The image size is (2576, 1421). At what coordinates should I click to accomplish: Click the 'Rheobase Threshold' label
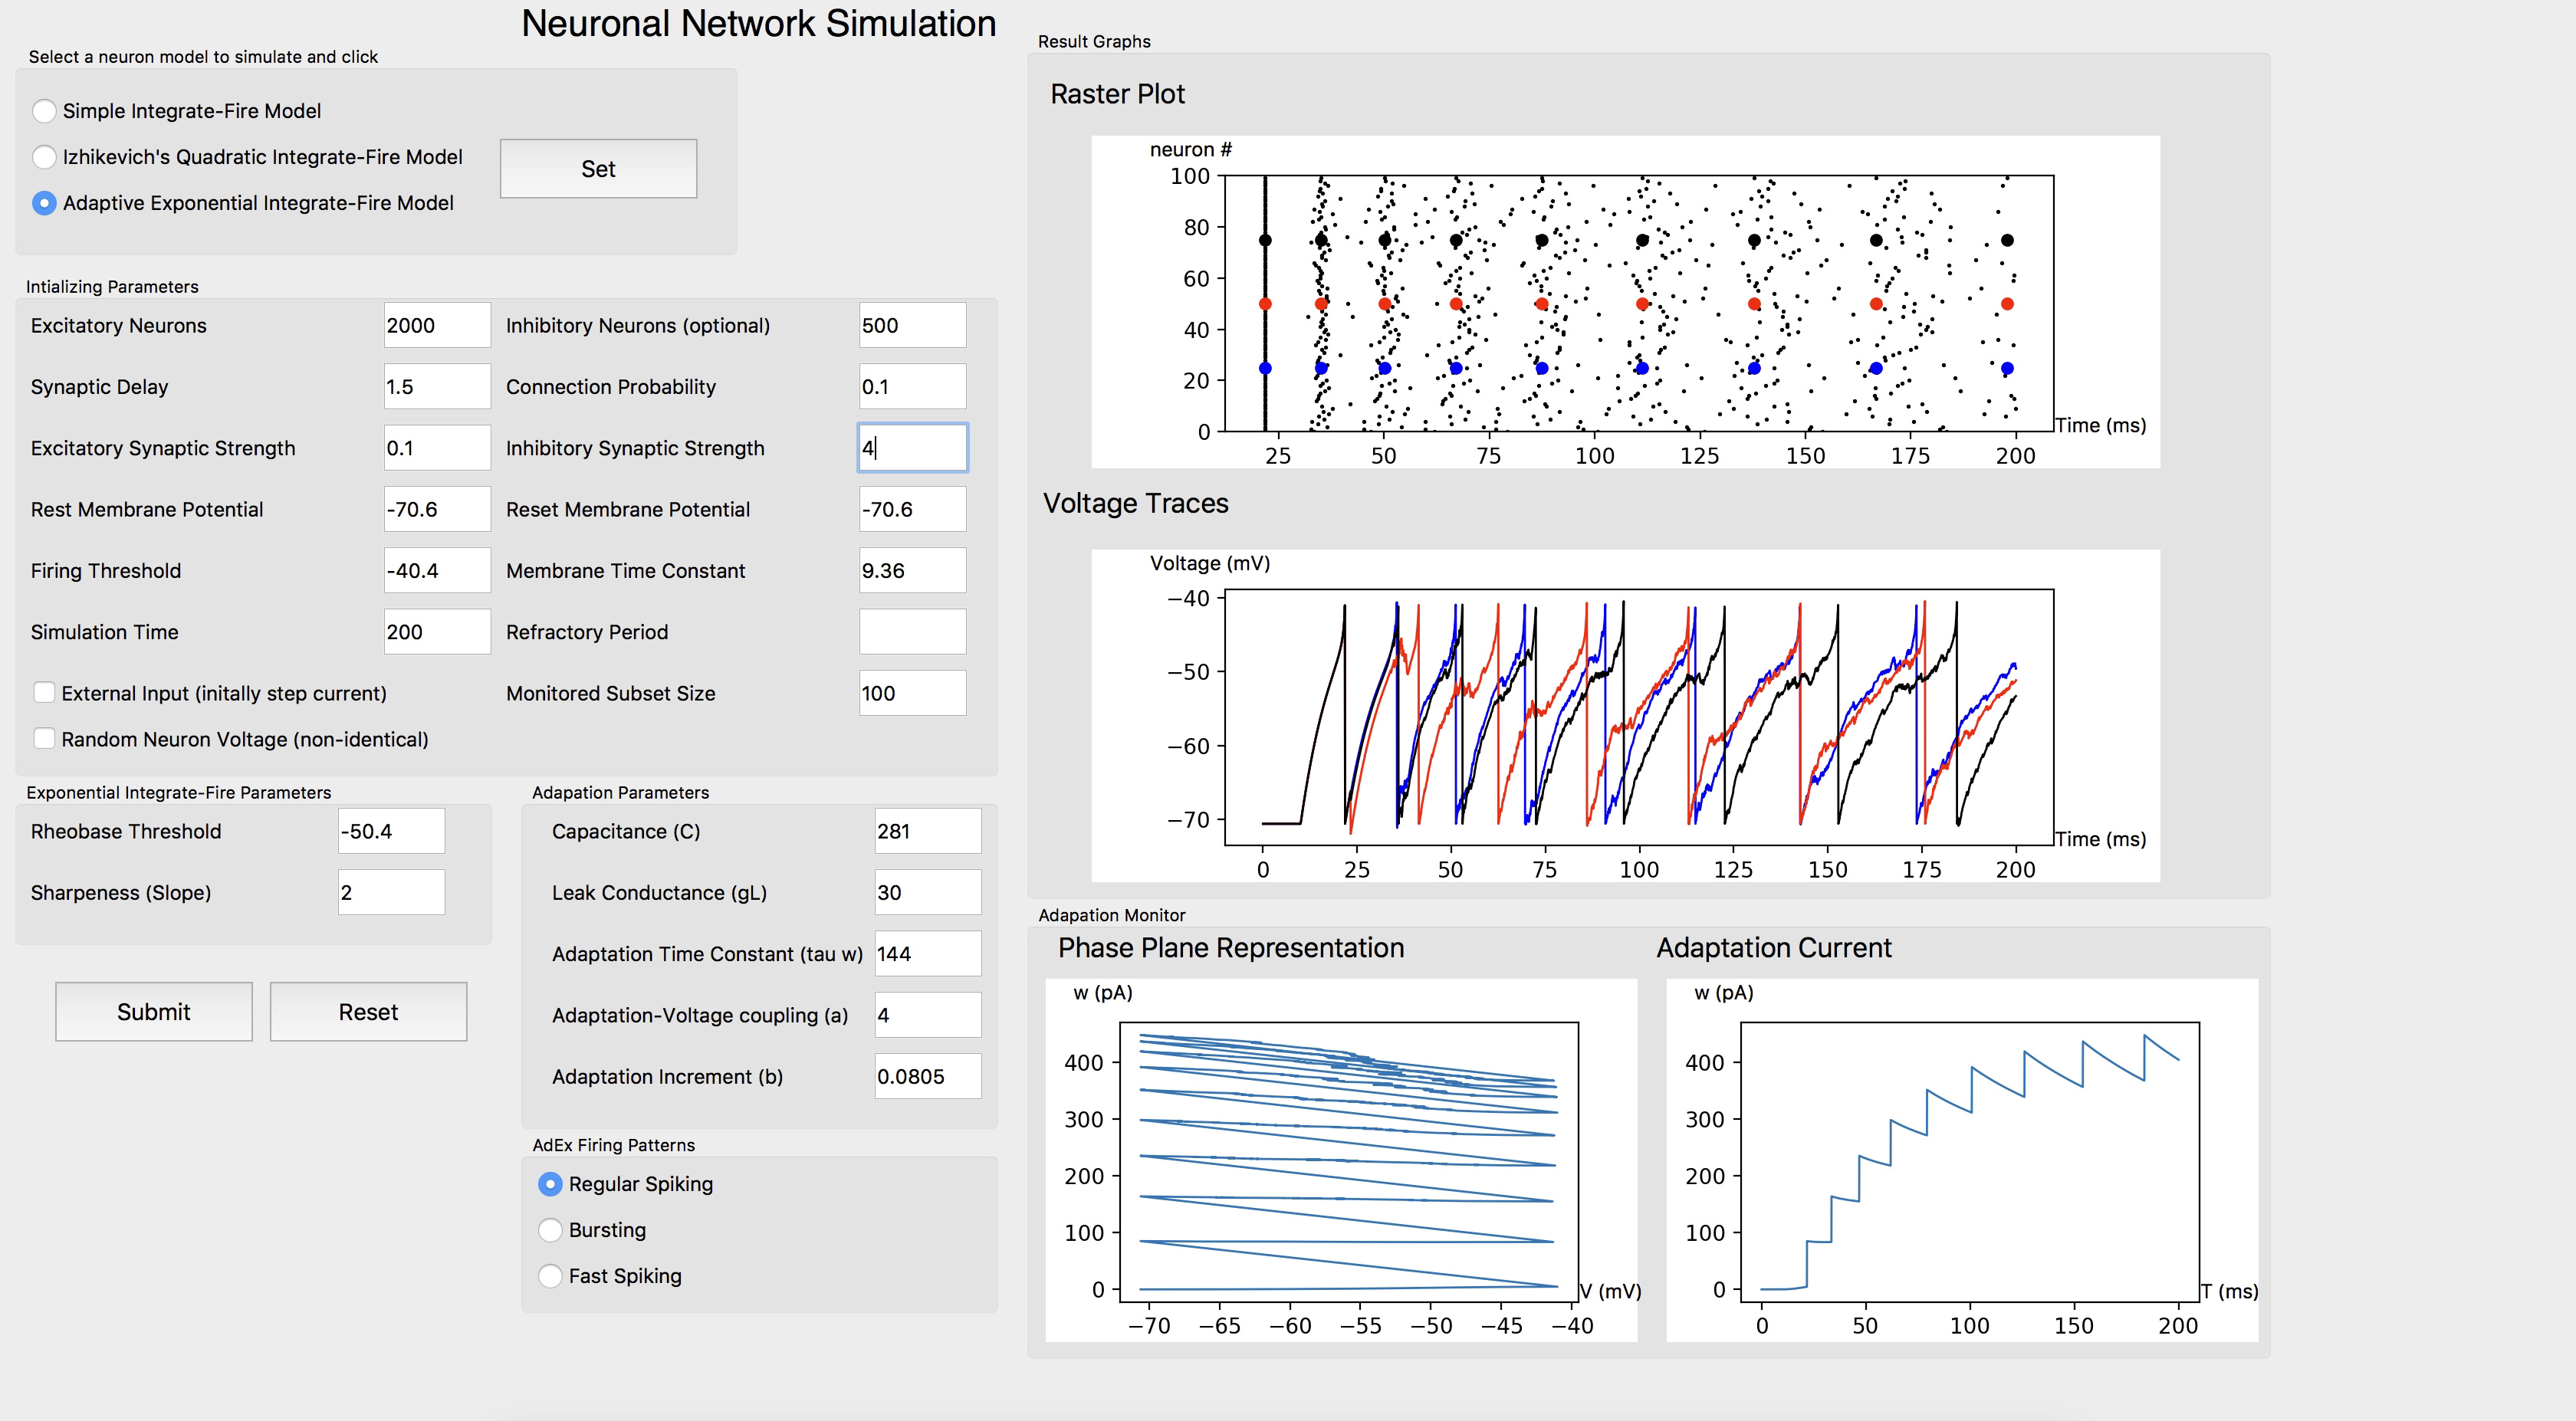tap(125, 831)
